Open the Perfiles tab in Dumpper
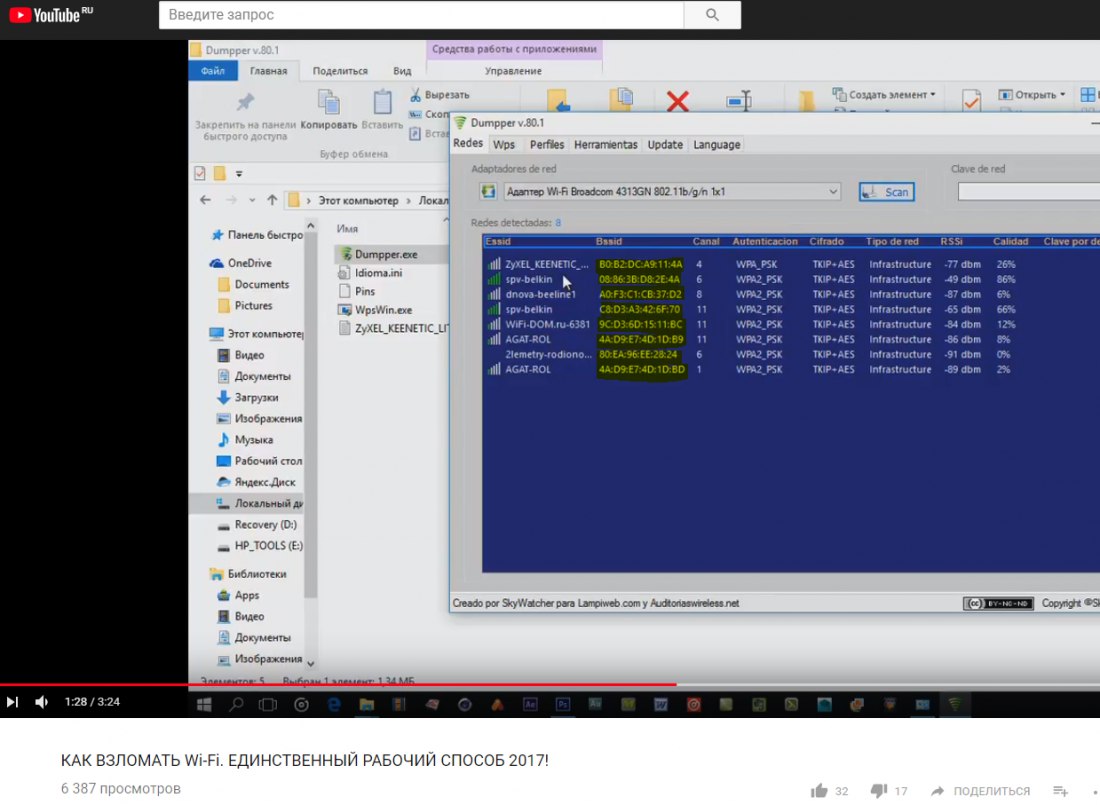Screen dimensions: 1100x805 (x=546, y=145)
